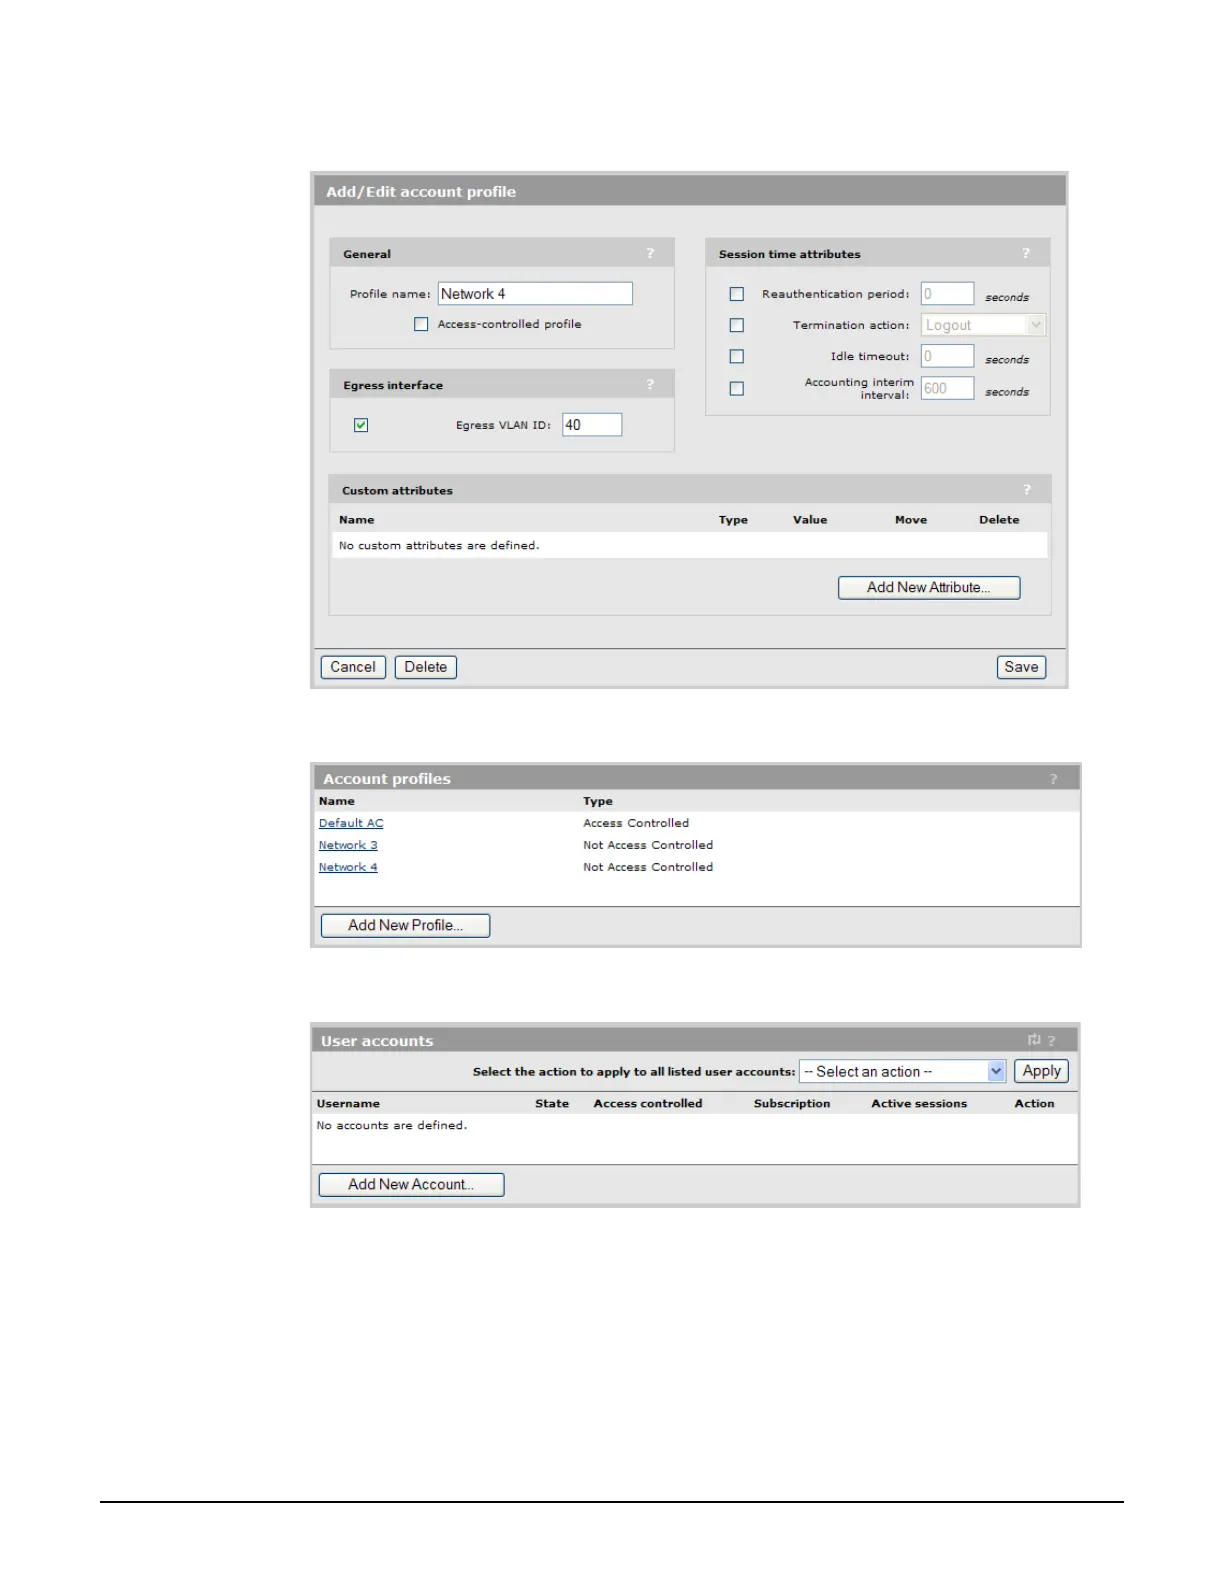Screen dimensions: 1224x1584
Task: Click Add New Profile button
Action: click(405, 926)
